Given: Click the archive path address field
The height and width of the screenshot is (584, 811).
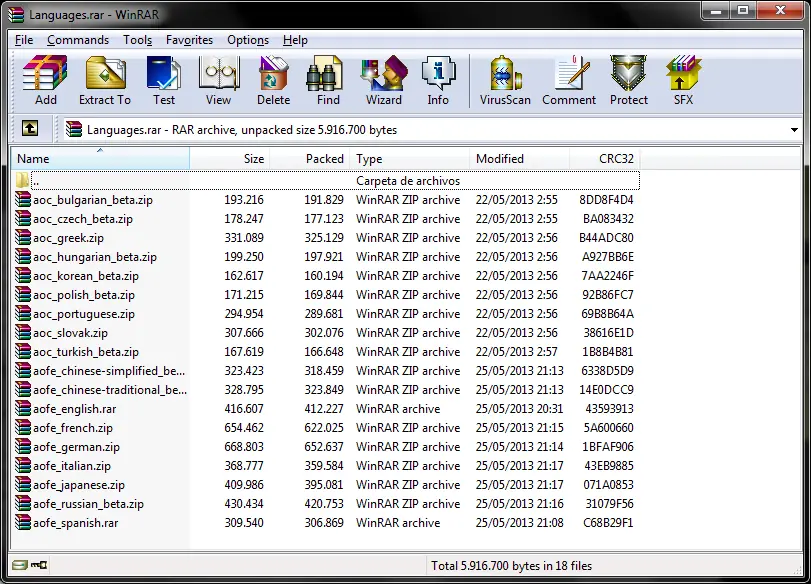Looking at the screenshot, I should 432,130.
